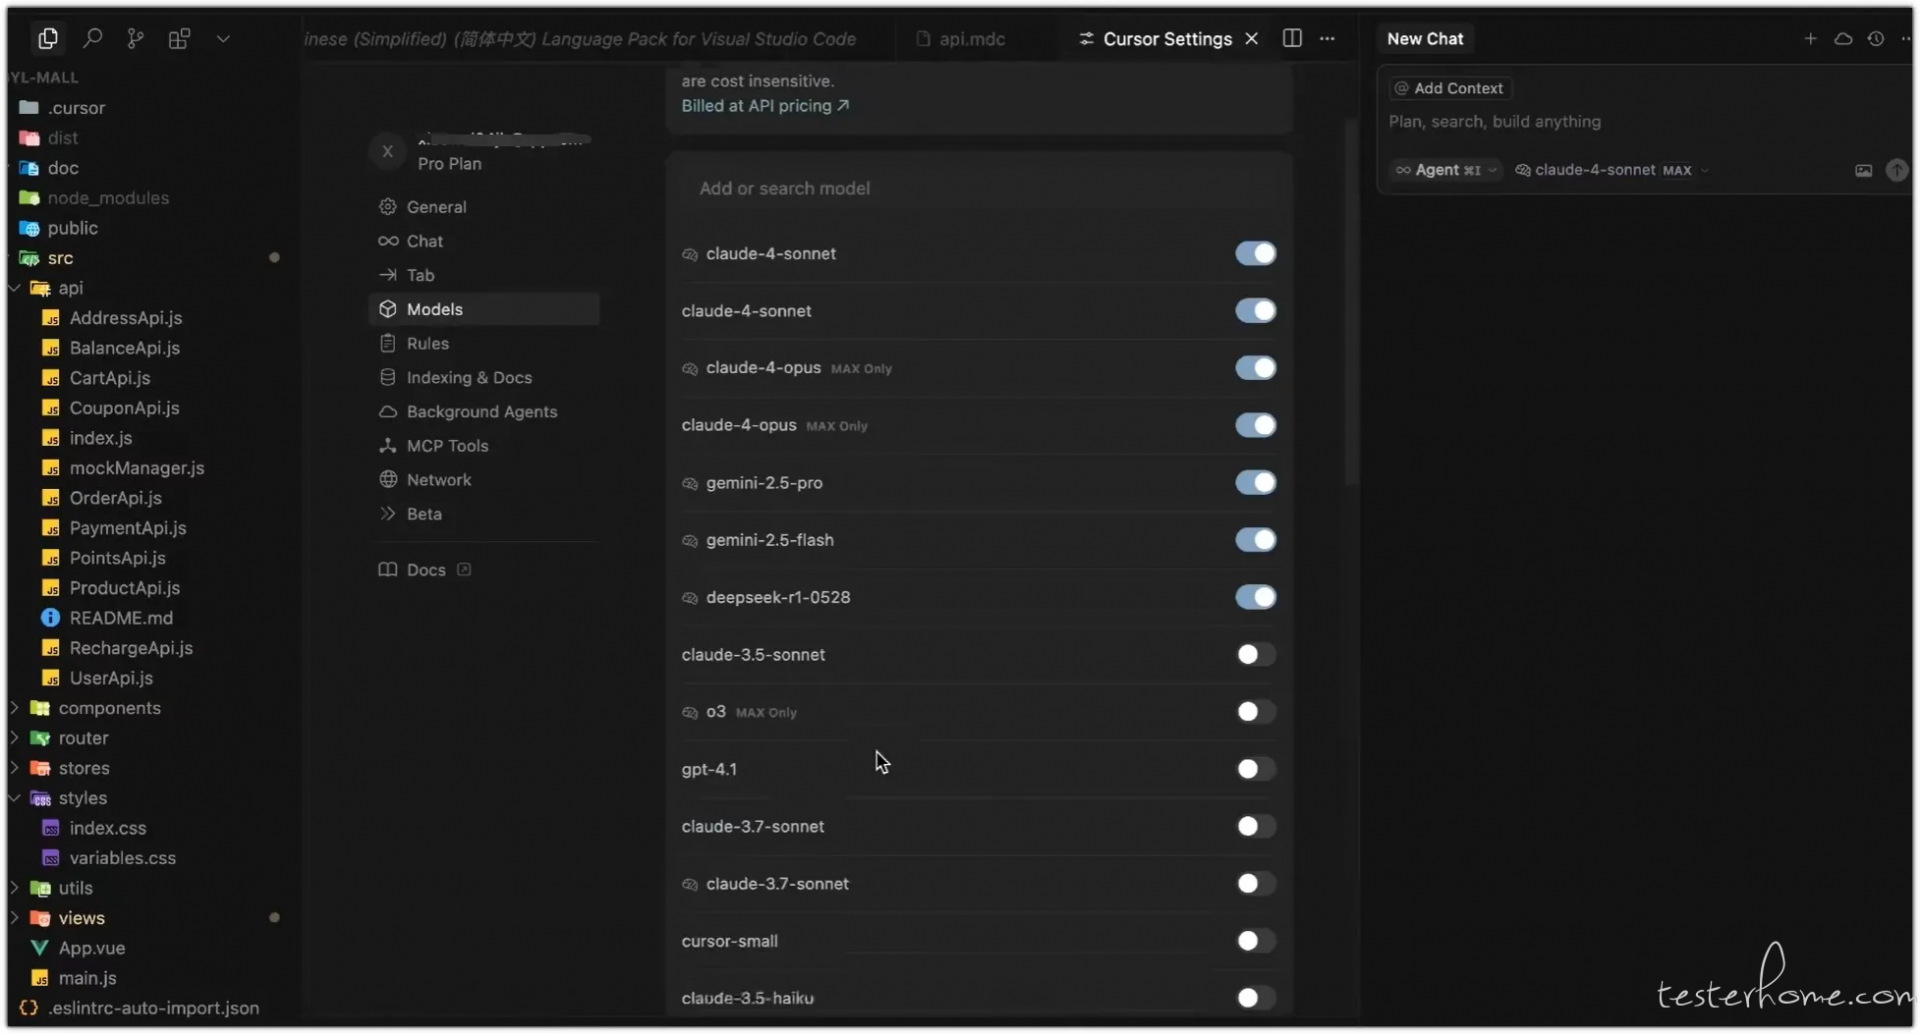Screen dimensions: 1920x1034
Task: Switch to the Language Pack tab
Action: [x=580, y=38]
